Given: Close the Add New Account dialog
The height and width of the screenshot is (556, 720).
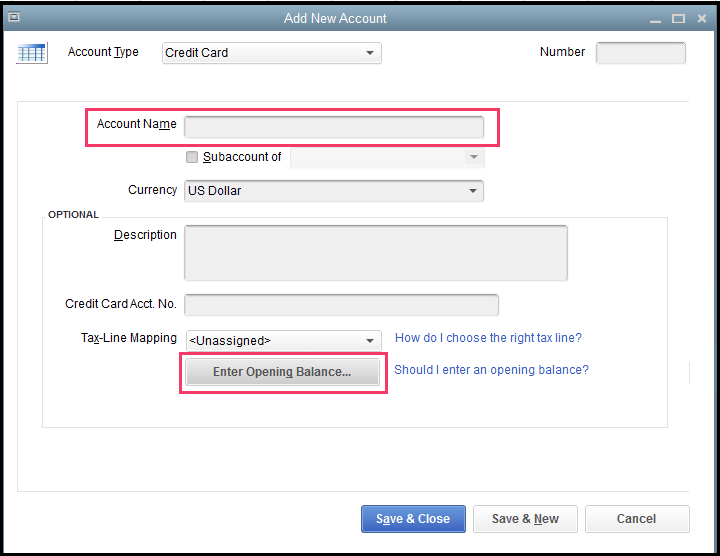Looking at the screenshot, I should (x=702, y=18).
